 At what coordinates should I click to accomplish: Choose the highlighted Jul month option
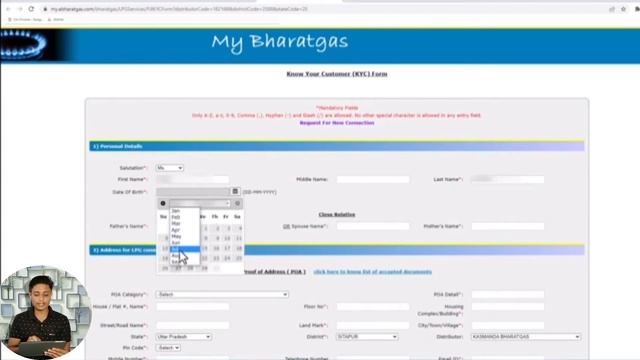pos(185,249)
